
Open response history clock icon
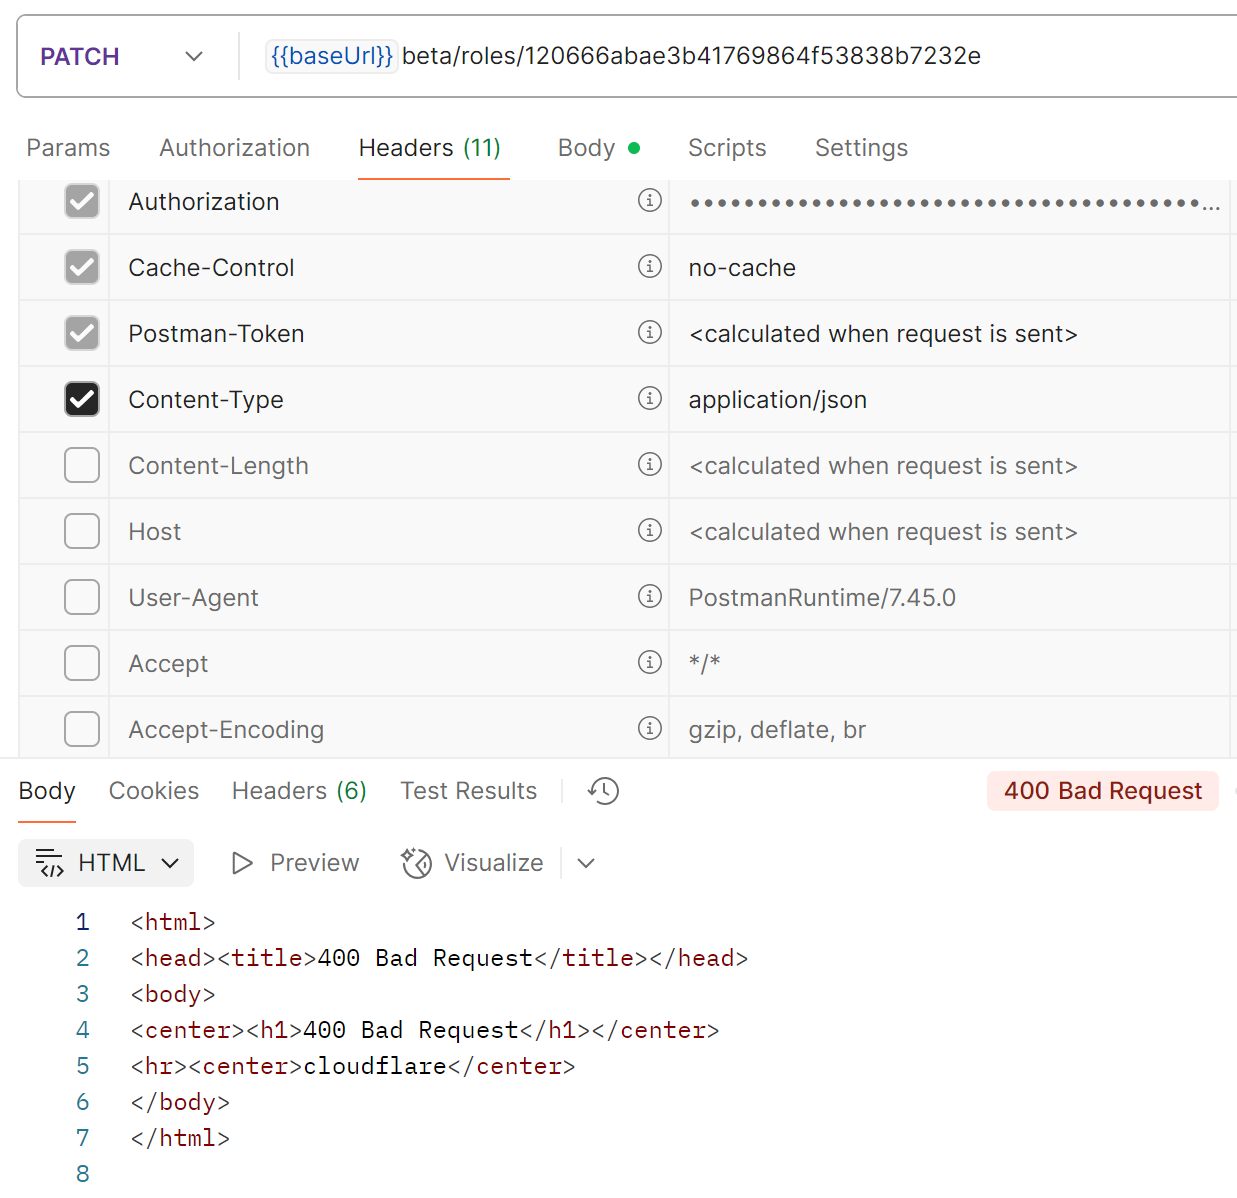pyautogui.click(x=603, y=791)
